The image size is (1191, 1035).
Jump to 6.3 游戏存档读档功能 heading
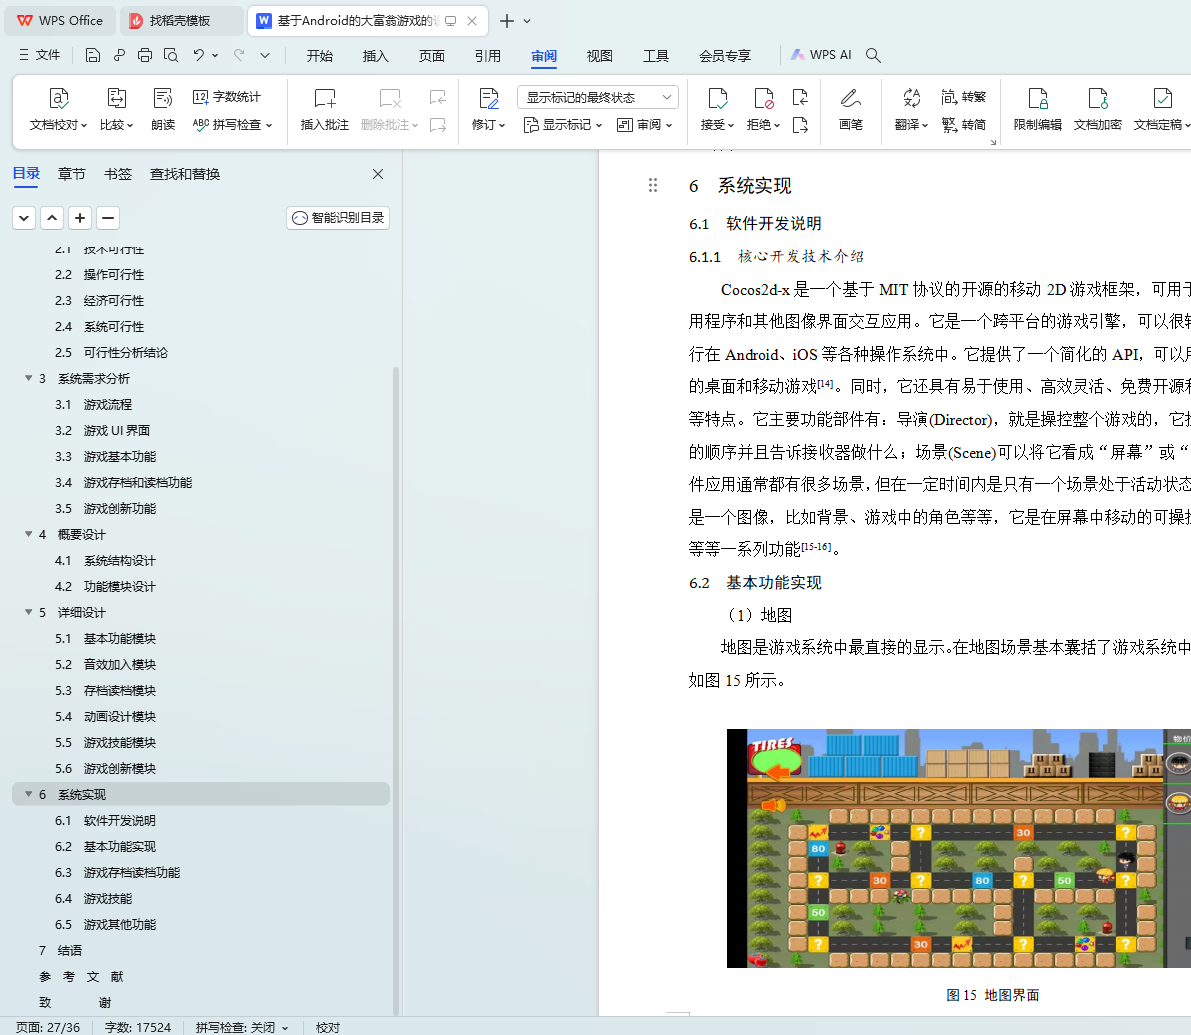pos(117,872)
